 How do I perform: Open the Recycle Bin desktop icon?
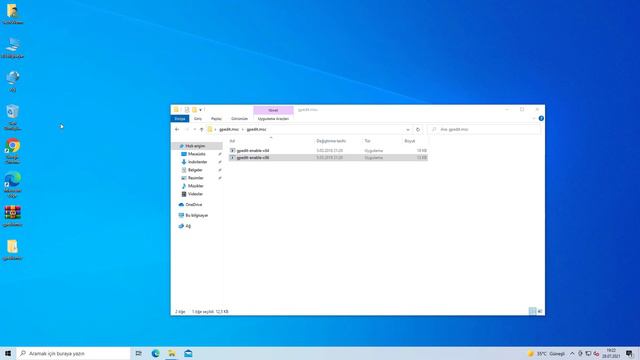(x=13, y=117)
